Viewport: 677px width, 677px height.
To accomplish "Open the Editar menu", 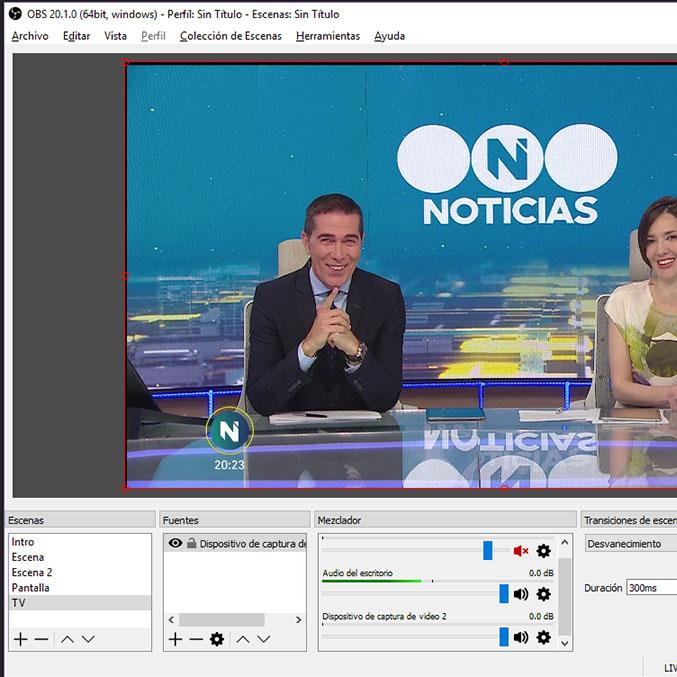I will (x=76, y=36).
